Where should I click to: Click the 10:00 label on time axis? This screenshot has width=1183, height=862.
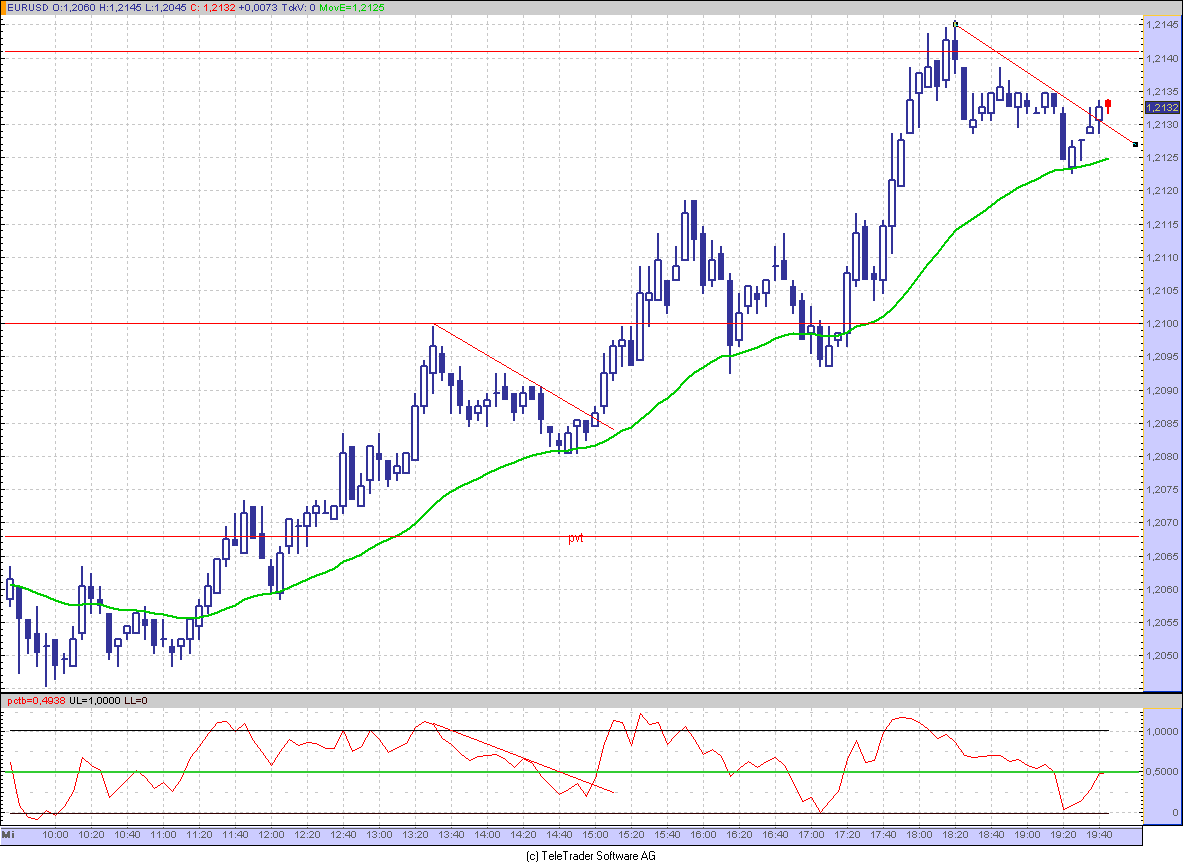click(55, 835)
